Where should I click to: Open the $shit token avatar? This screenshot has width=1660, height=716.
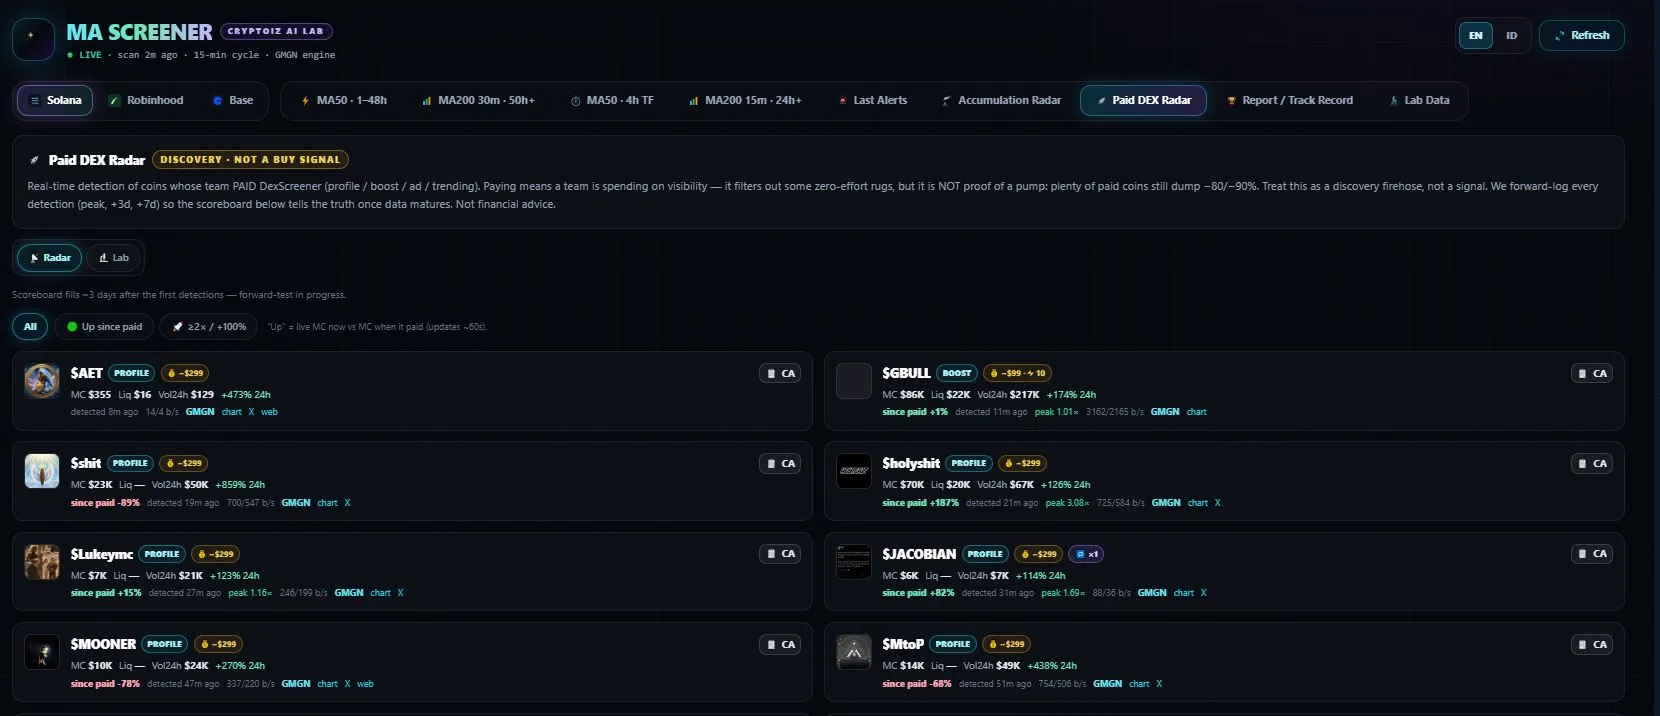pyautogui.click(x=42, y=472)
